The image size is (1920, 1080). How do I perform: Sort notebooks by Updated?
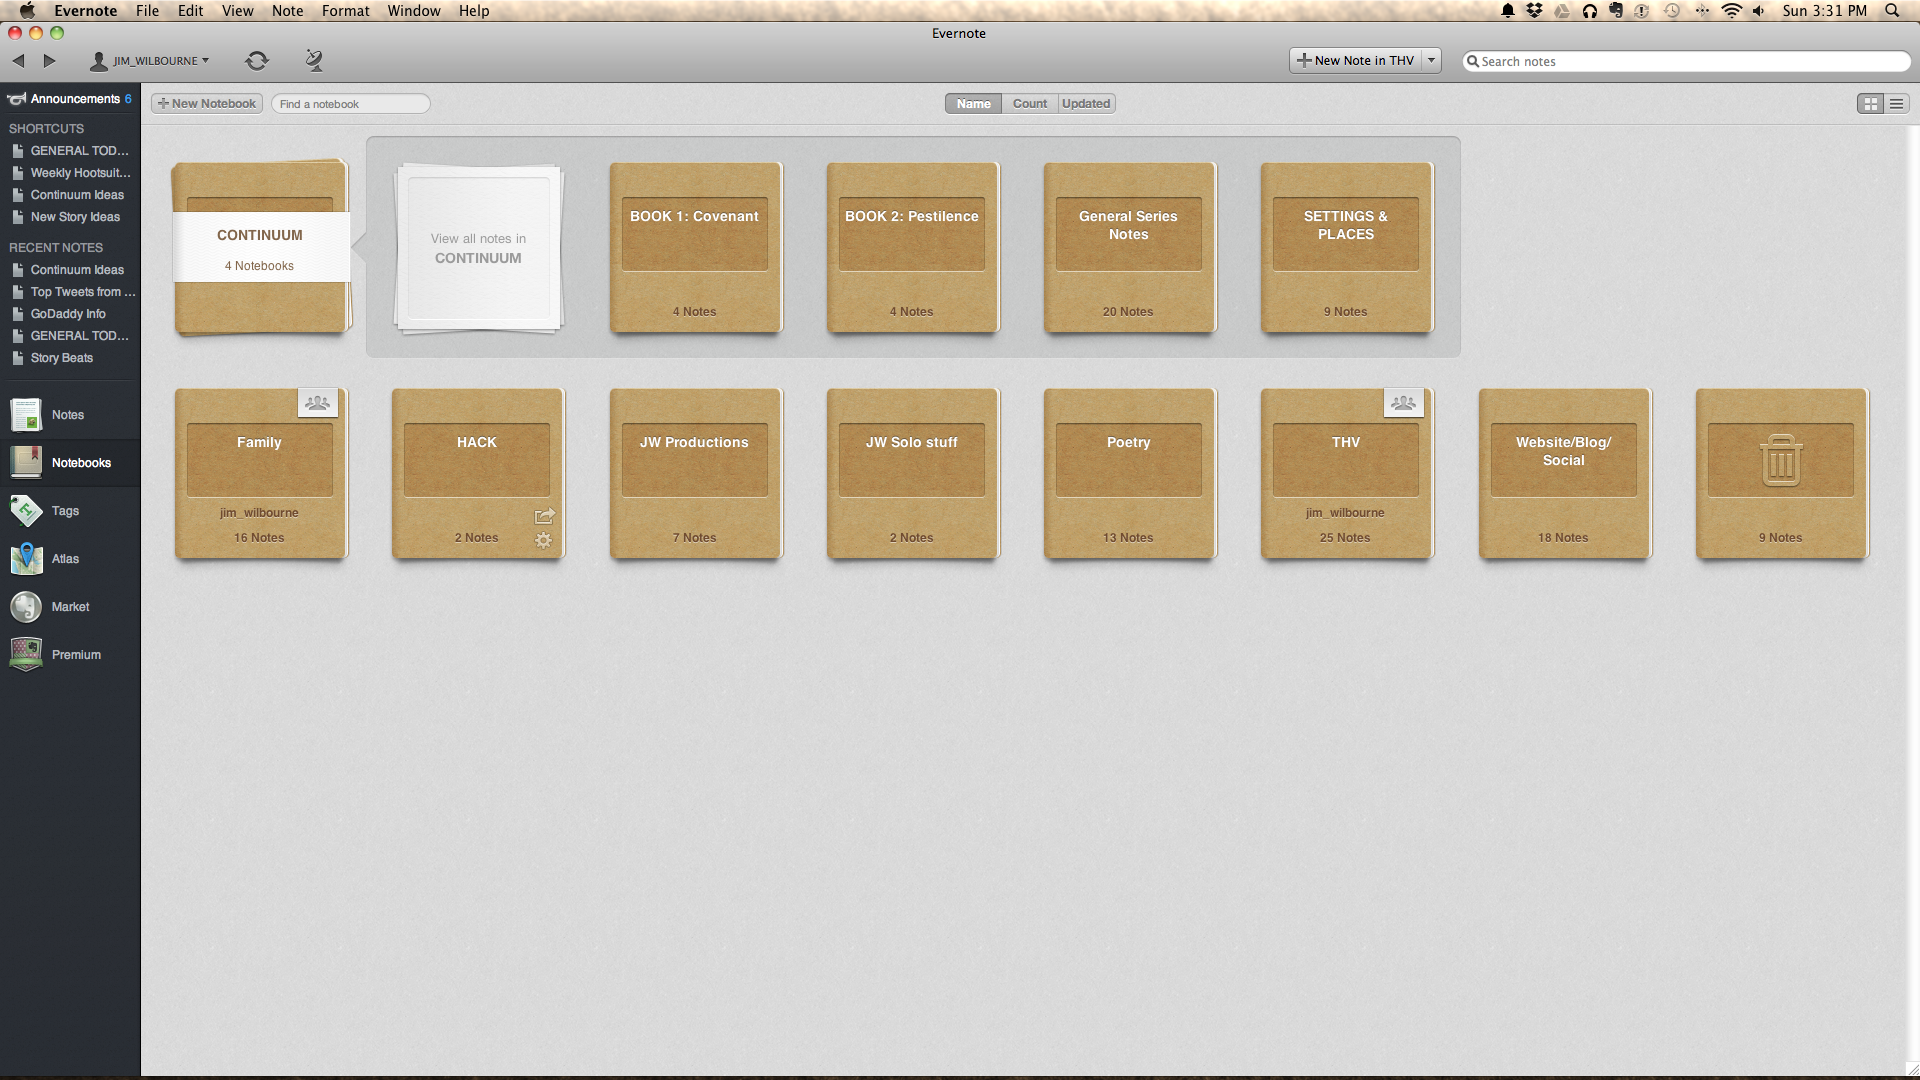pos(1086,104)
